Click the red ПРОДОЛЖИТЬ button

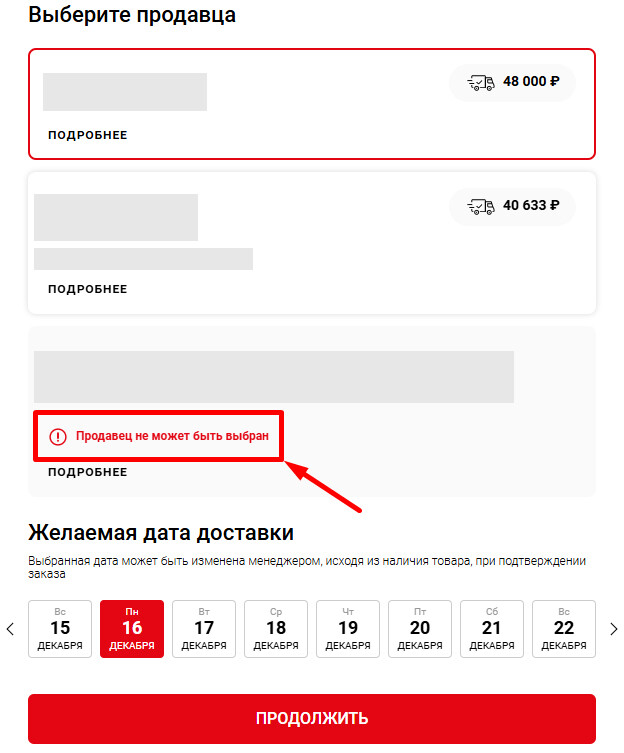click(x=312, y=718)
